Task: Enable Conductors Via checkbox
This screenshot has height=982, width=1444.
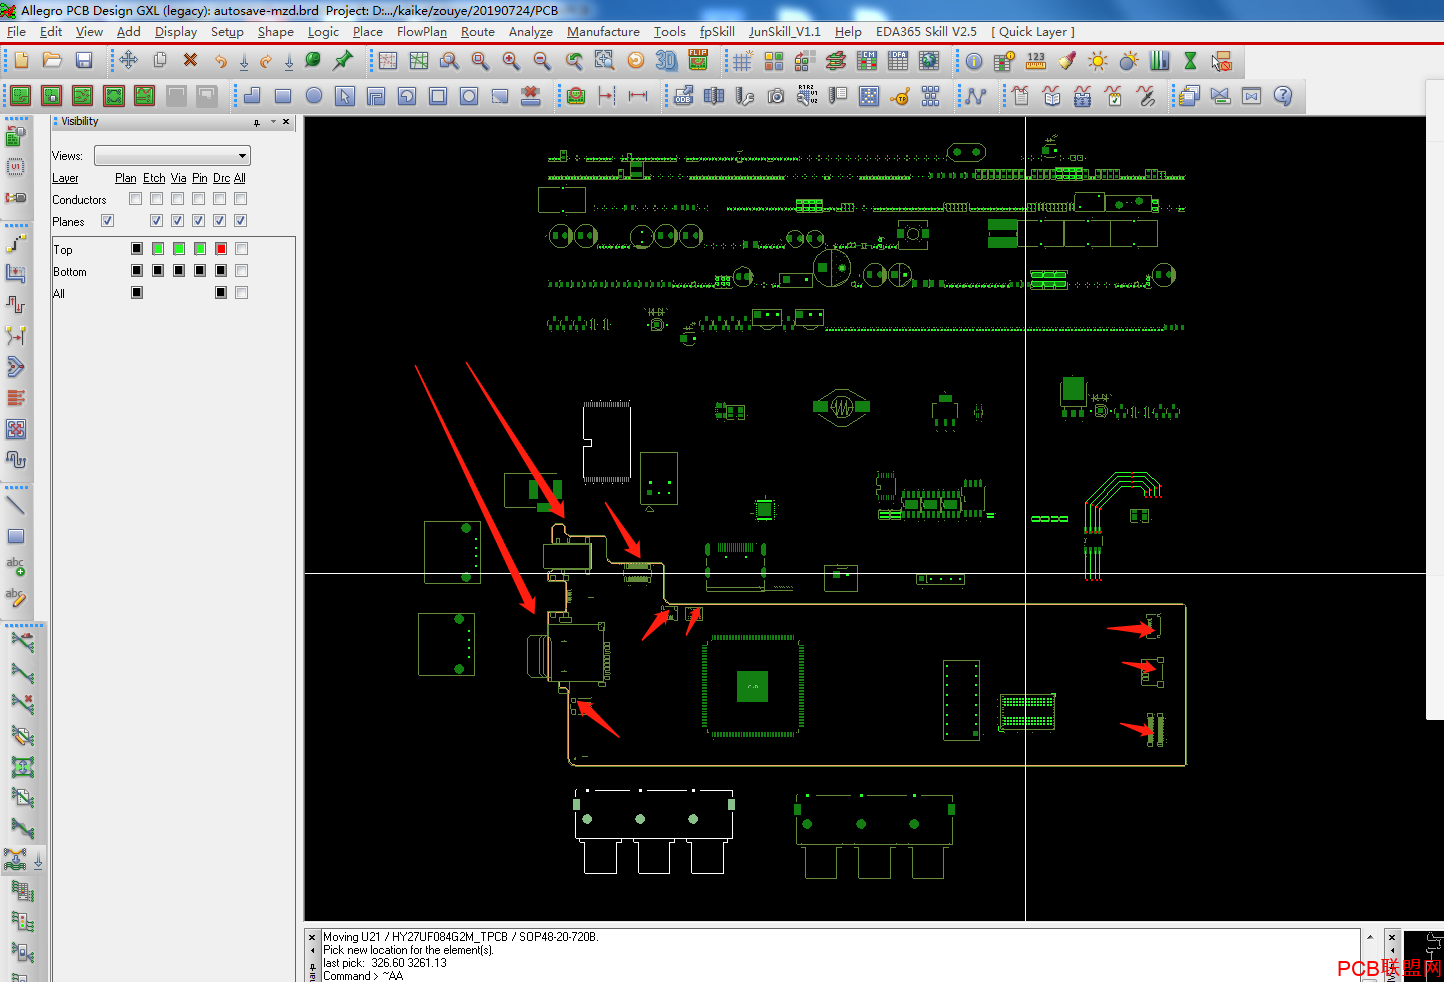Action: (x=178, y=199)
